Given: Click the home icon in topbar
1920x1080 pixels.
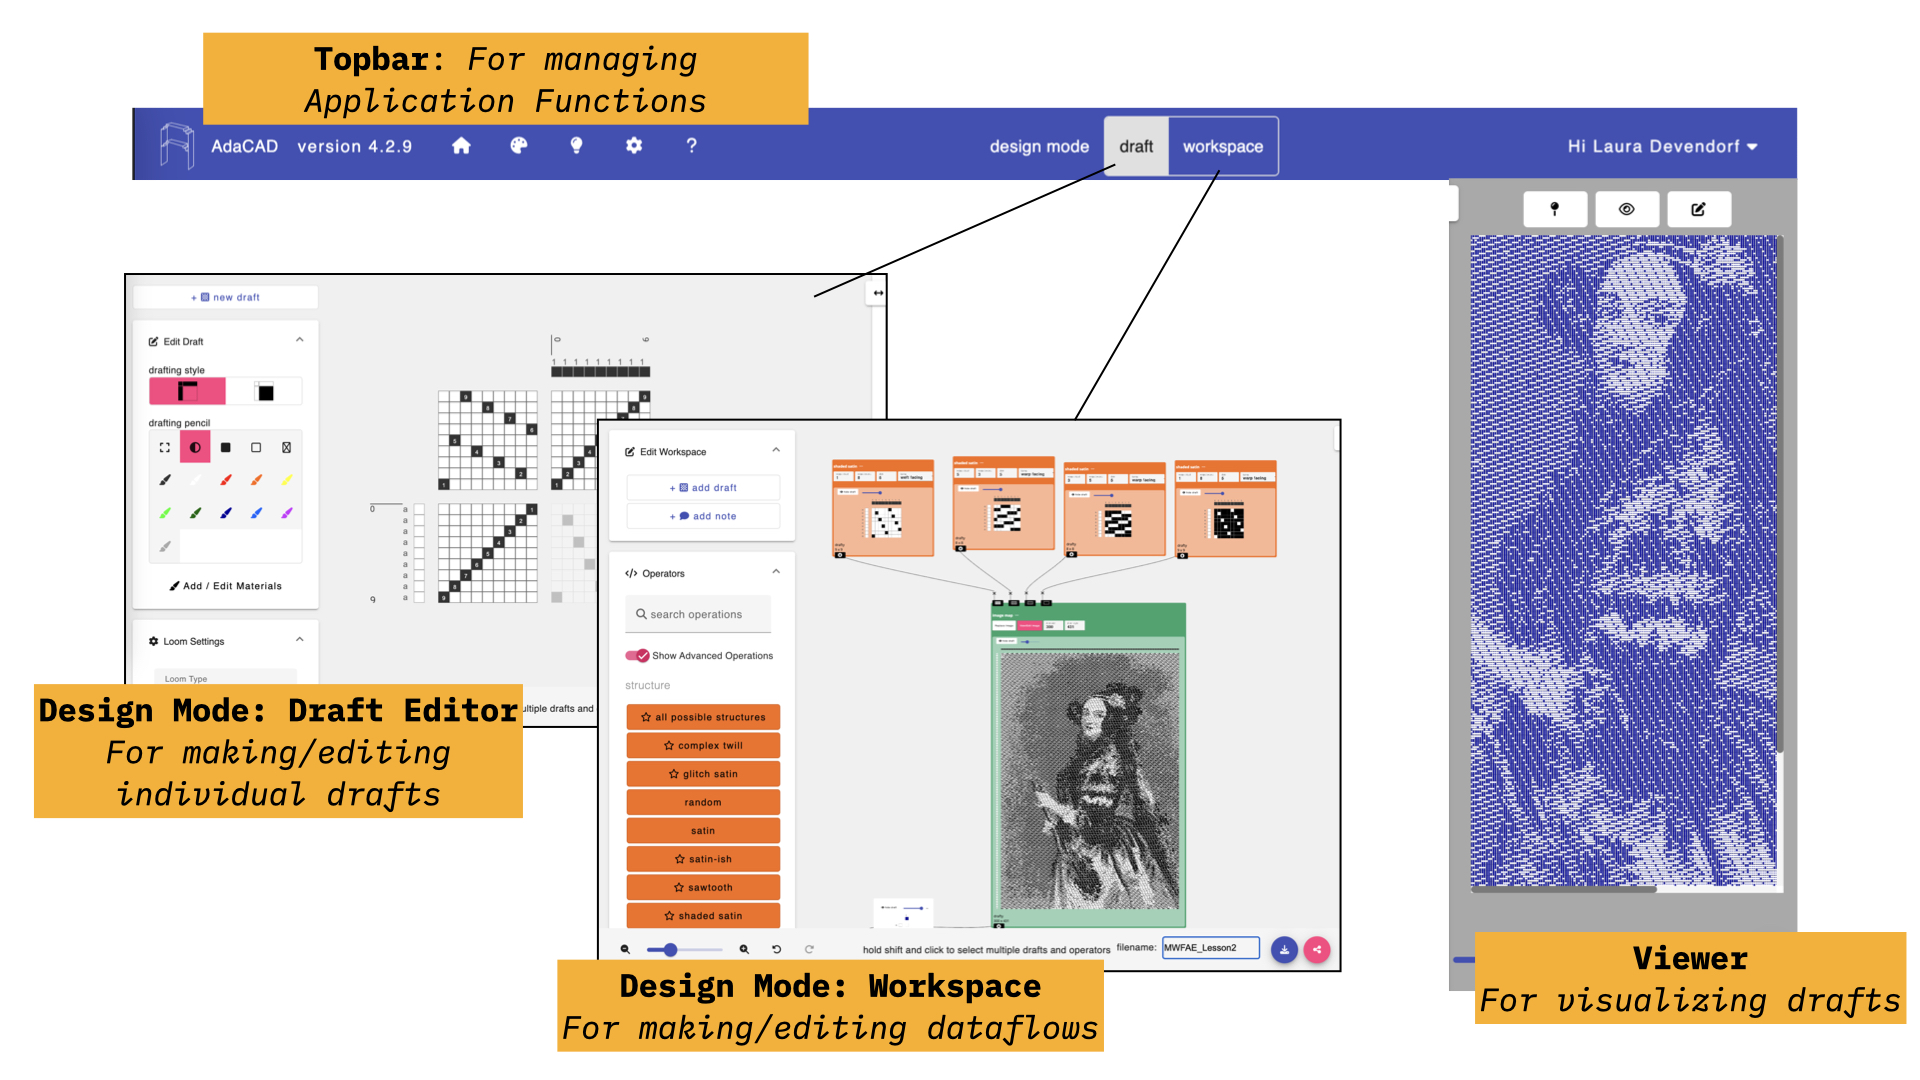Looking at the screenshot, I should 461,146.
